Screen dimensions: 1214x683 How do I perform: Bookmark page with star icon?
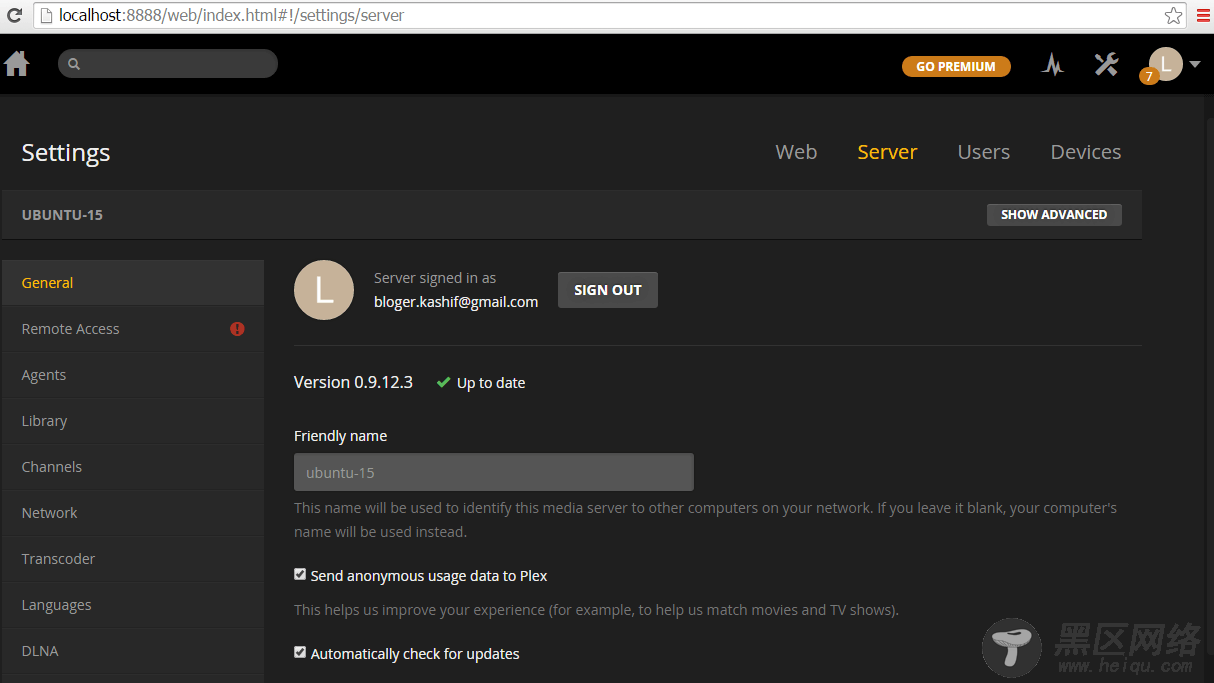pos(1173,16)
